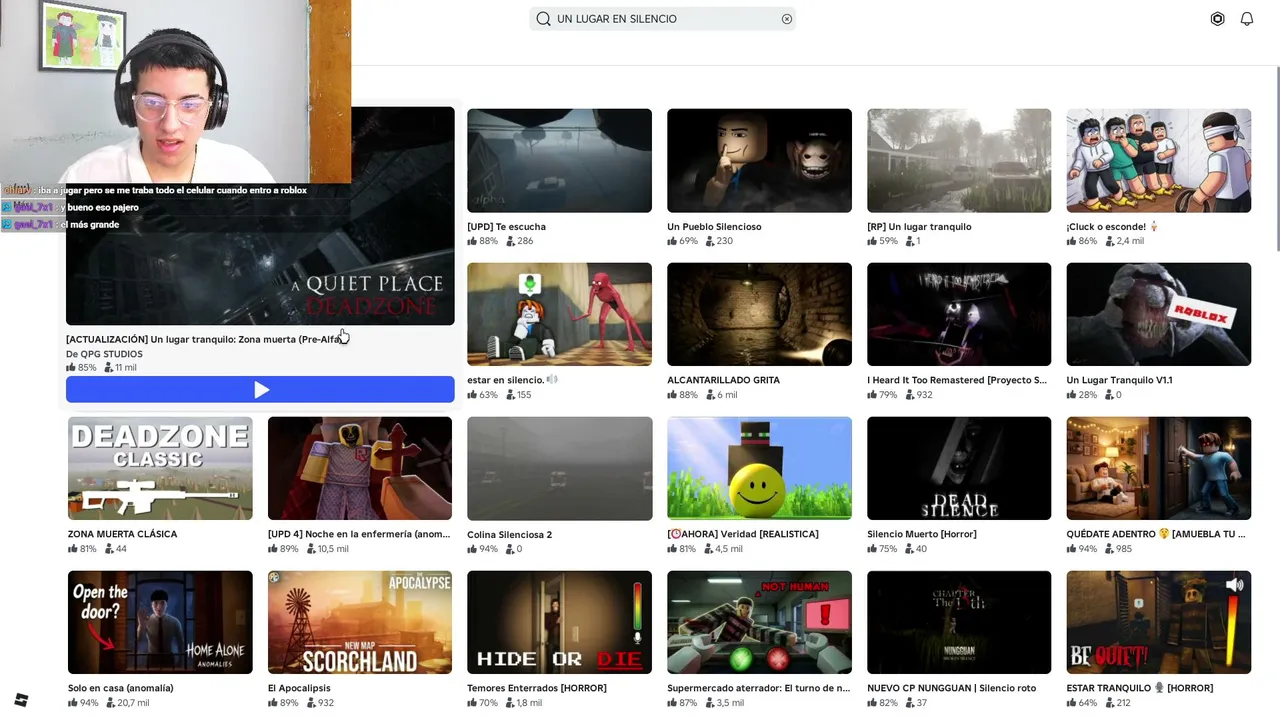
Task: Click the title "Colina Silenciosa 2"
Action: tap(509, 535)
